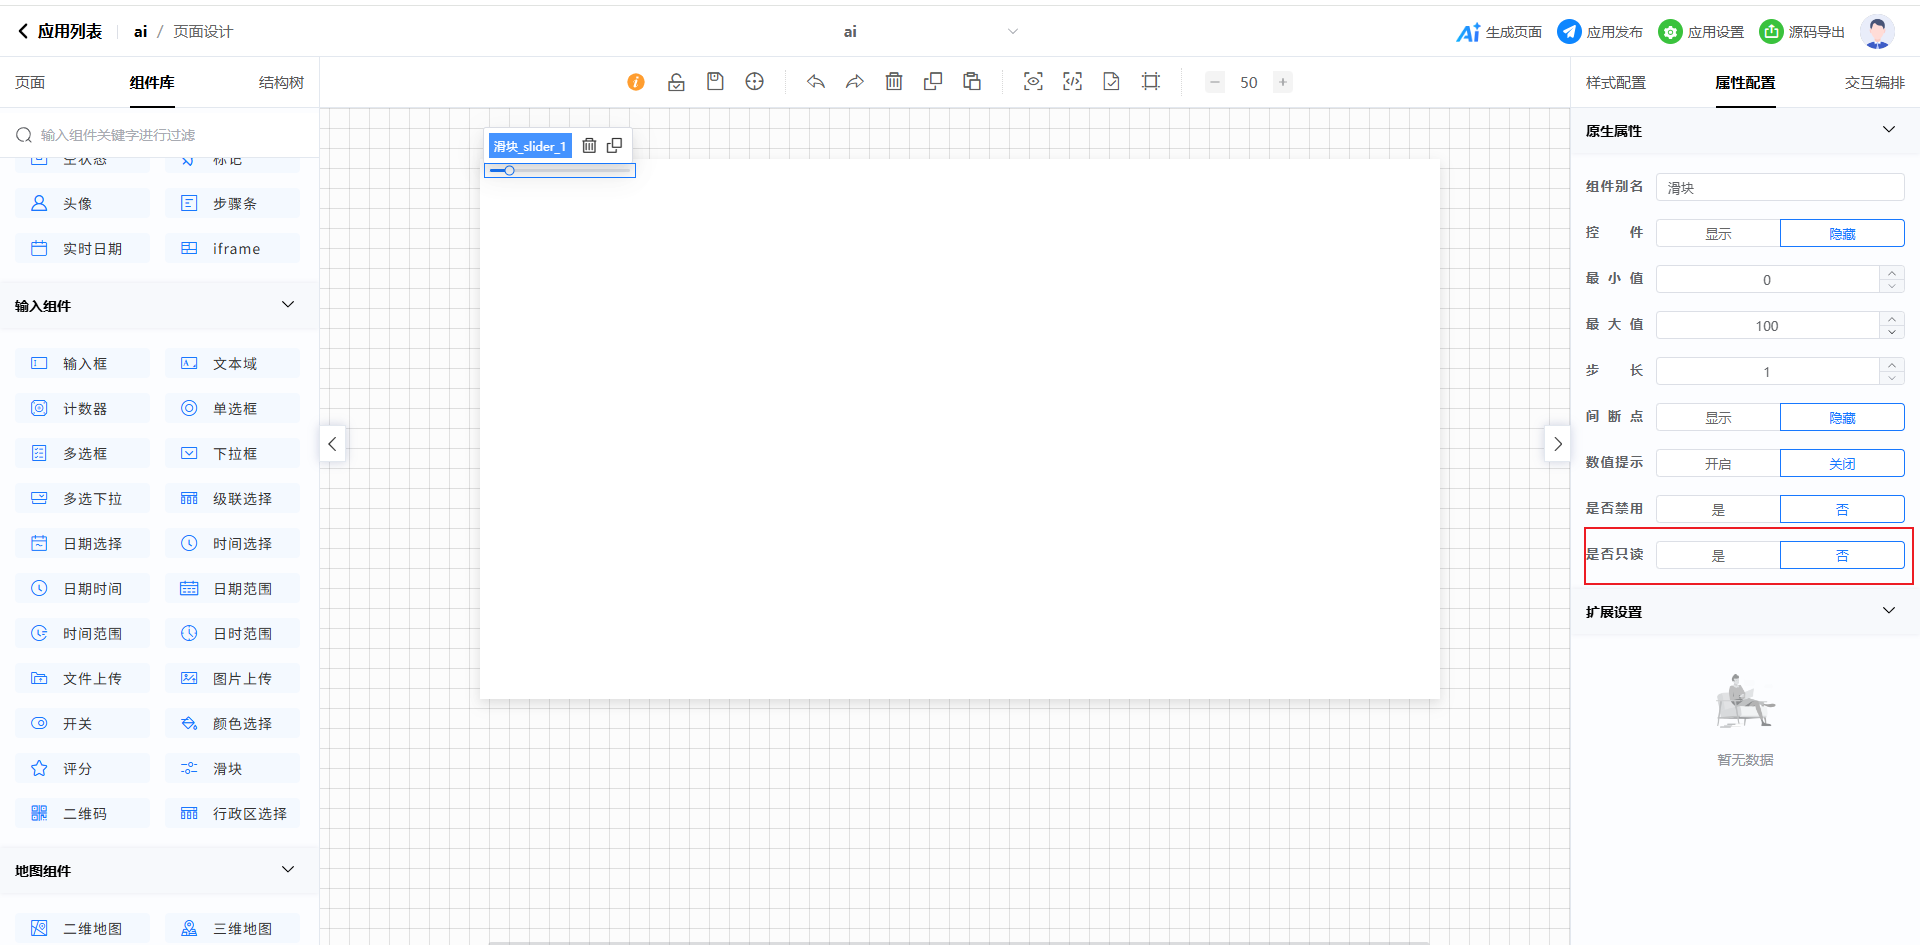Click the save icon in toolbar
This screenshot has height=945, width=1920.
tap(715, 82)
